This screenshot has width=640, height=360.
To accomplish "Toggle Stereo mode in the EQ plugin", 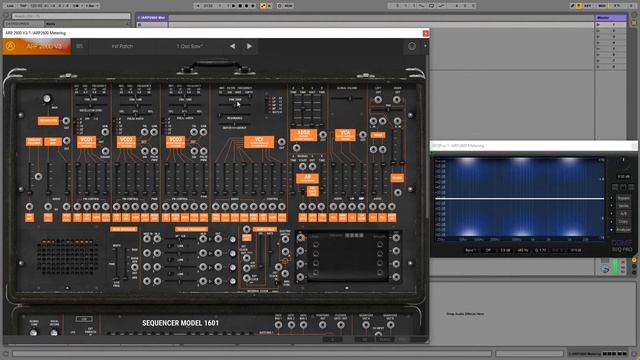I will pos(623,206).
